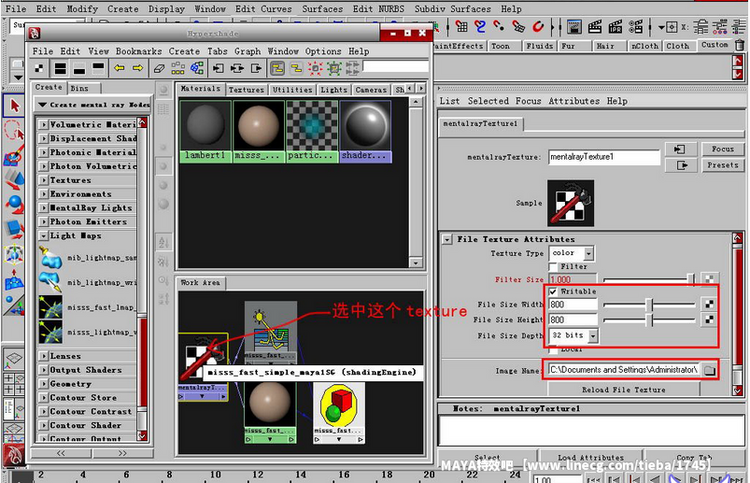Screen dimensions: 750x483
Task: Open Hypershade Graph menu
Action: (247, 51)
